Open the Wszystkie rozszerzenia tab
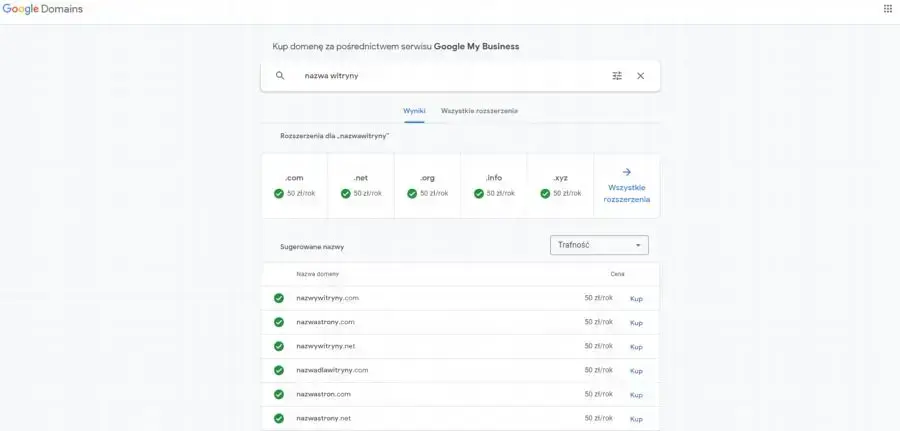The image size is (900, 431). [479, 111]
